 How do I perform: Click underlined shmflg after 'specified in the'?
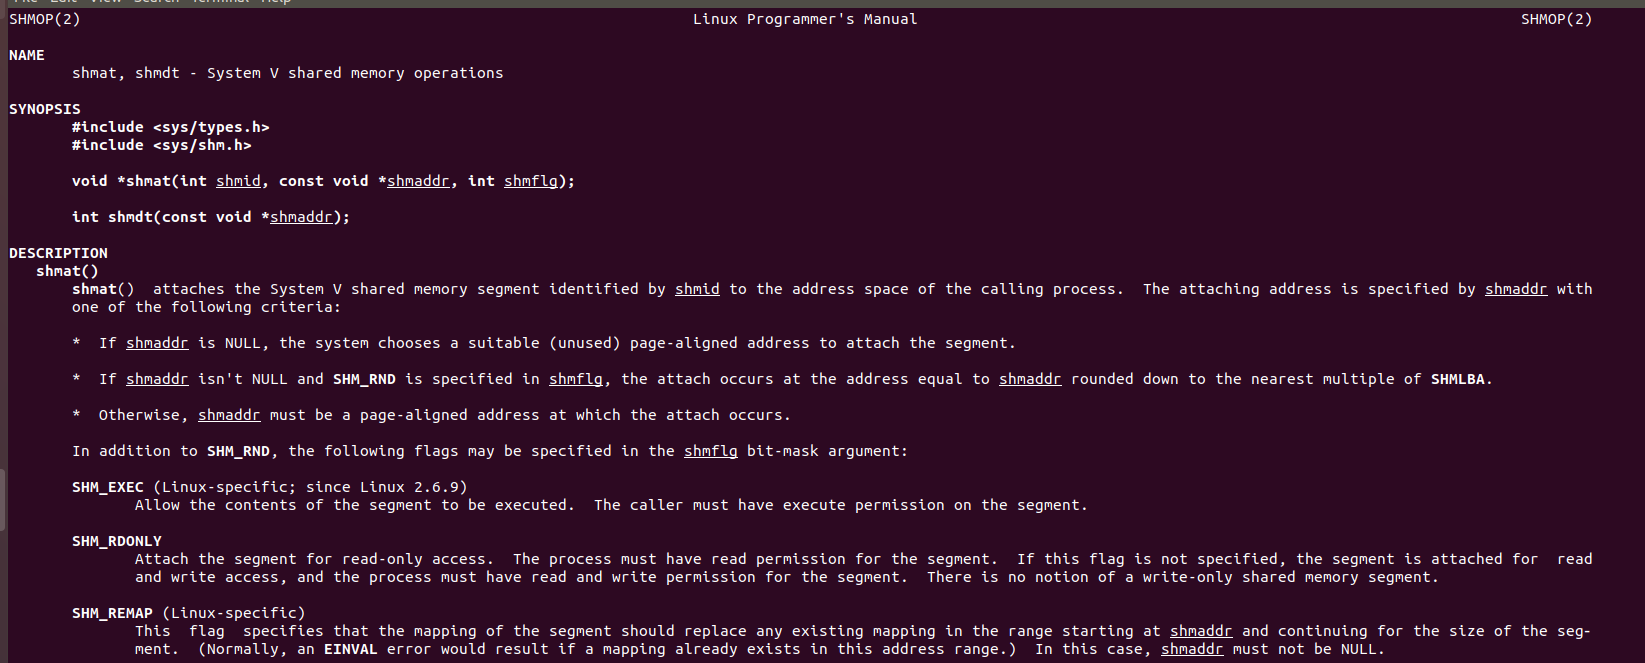tap(711, 451)
